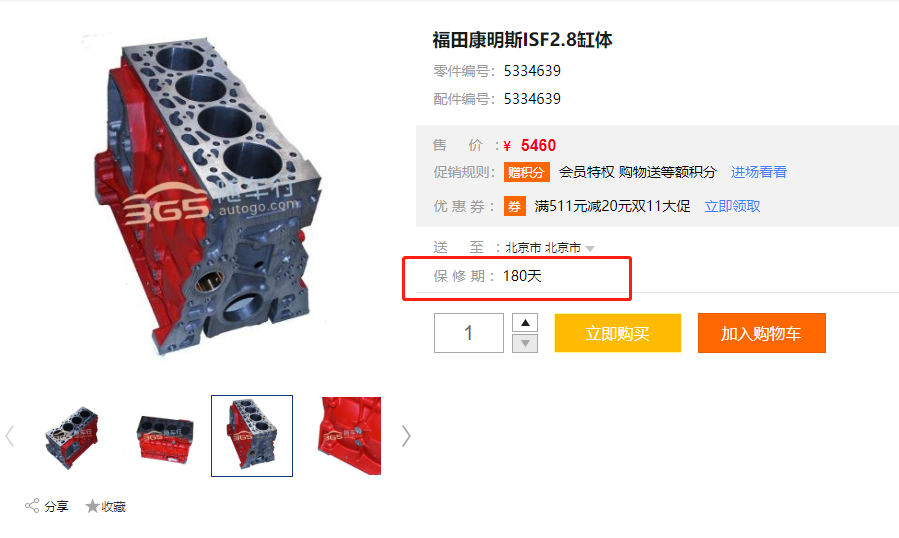Show next thumbnails with right arrow
This screenshot has height=538, width=899.
tap(406, 436)
